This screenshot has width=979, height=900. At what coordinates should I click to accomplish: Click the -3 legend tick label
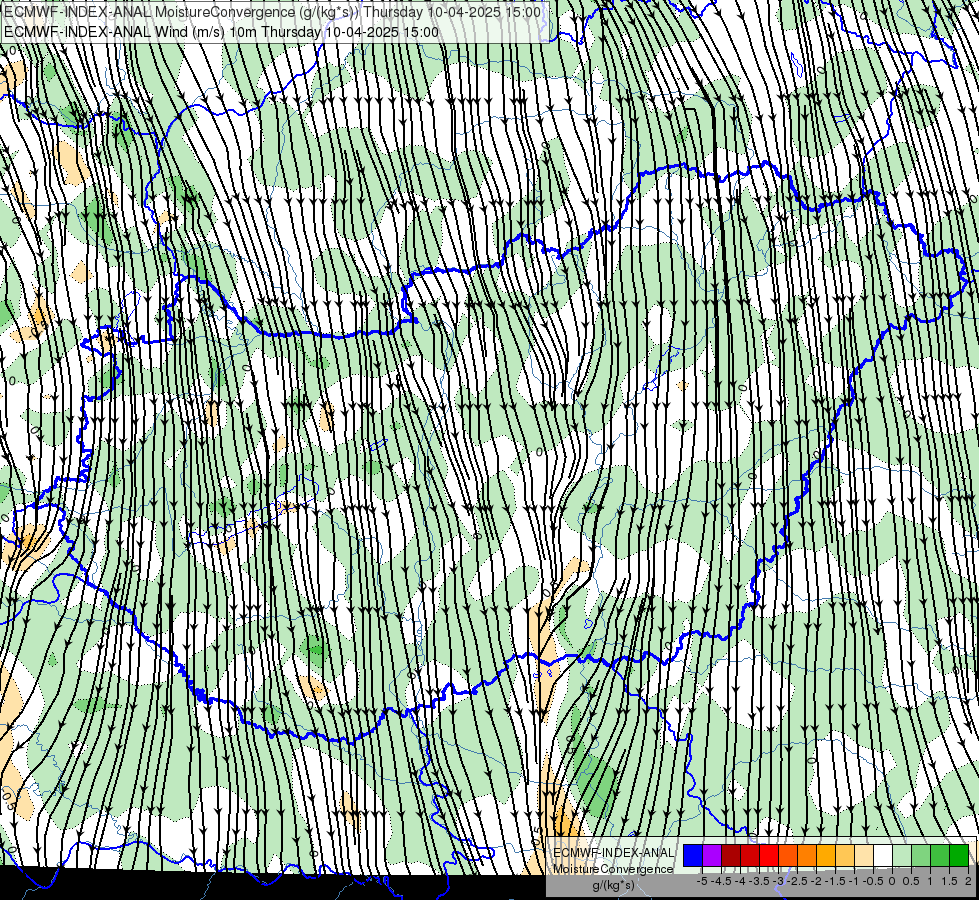tap(779, 881)
